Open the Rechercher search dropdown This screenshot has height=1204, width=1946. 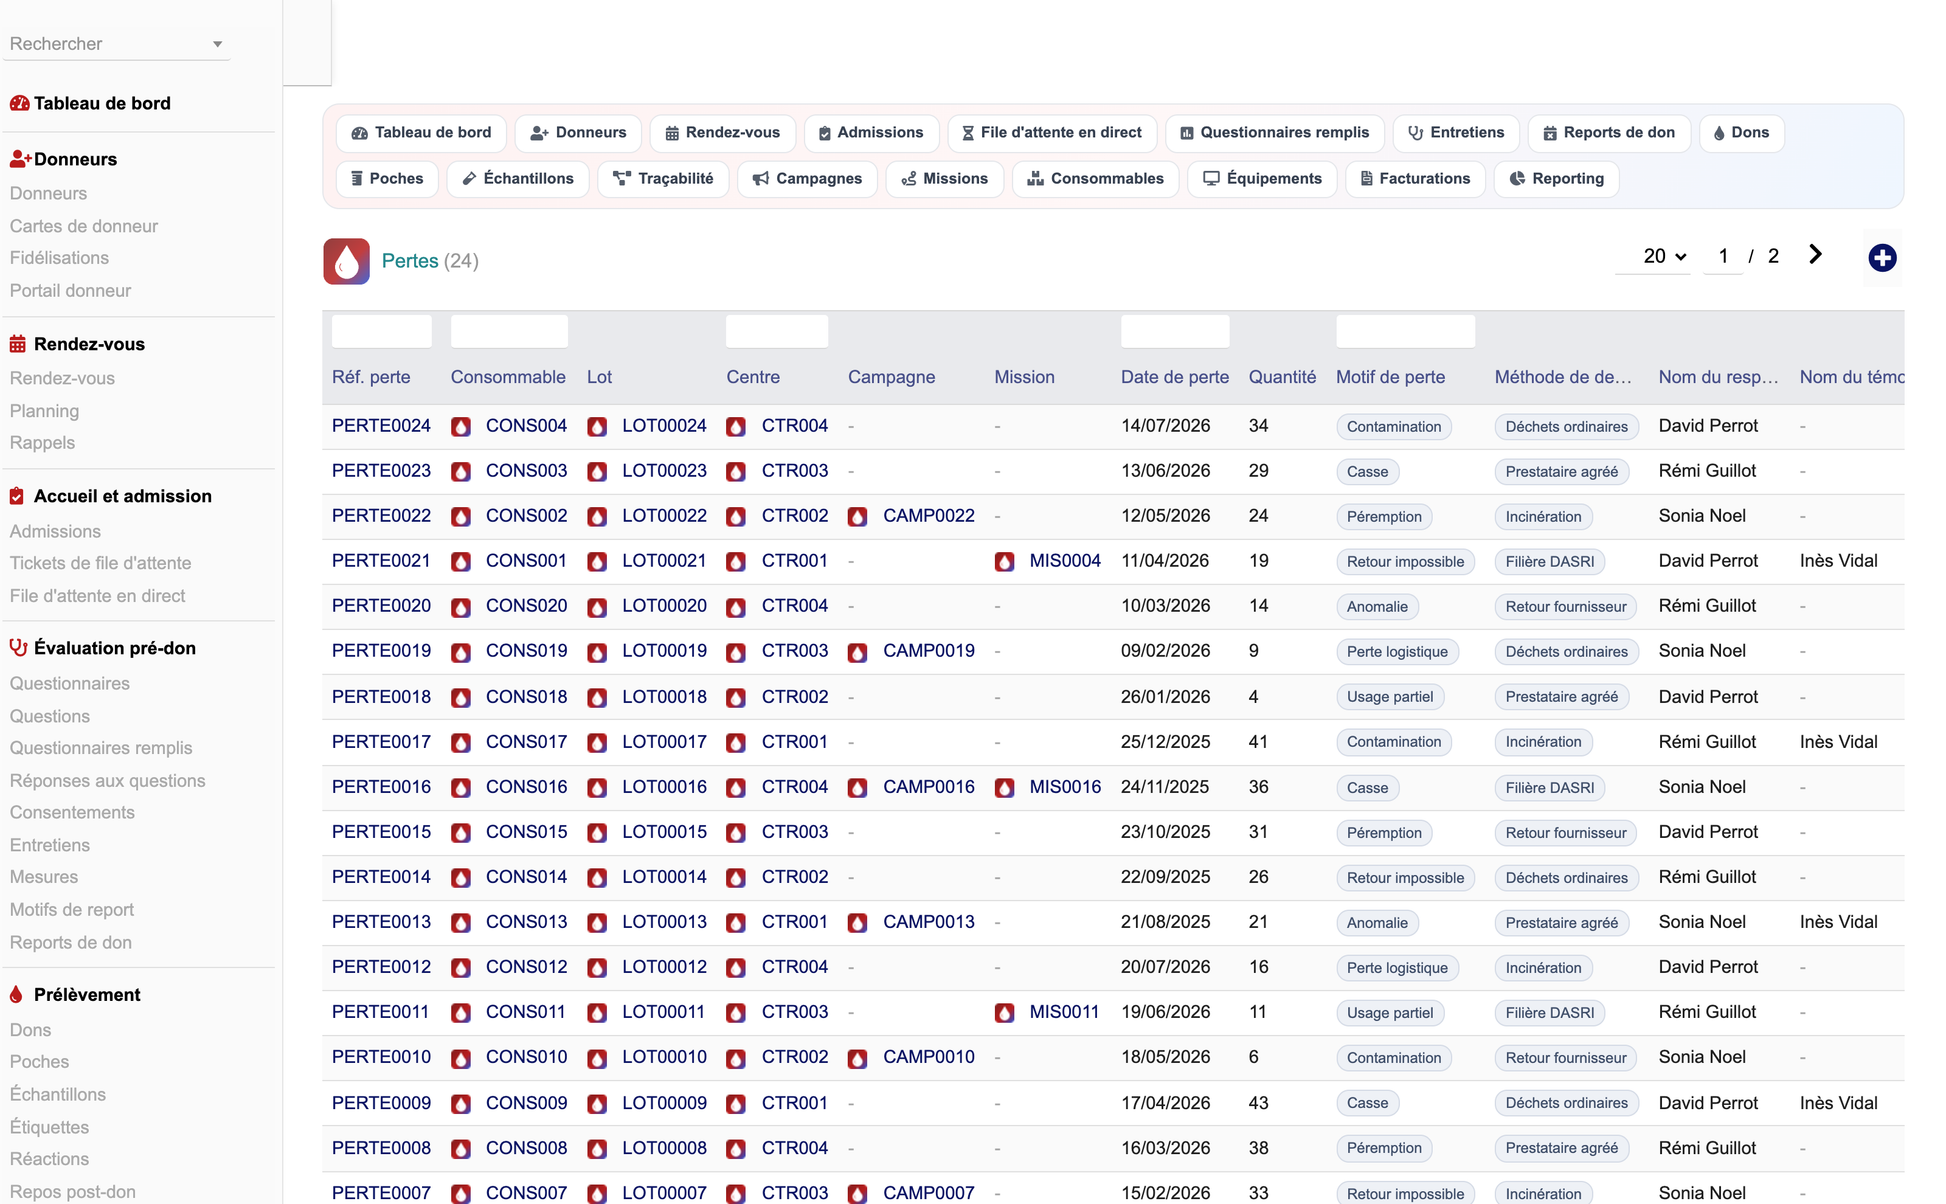117,44
